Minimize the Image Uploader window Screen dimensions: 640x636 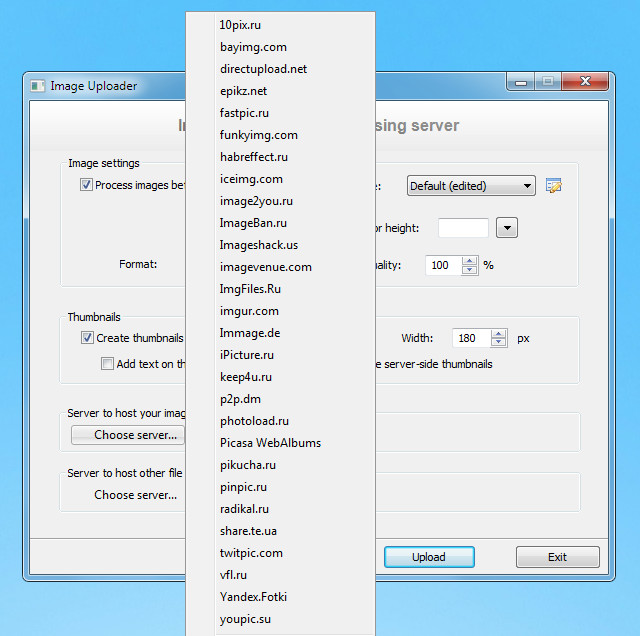520,82
